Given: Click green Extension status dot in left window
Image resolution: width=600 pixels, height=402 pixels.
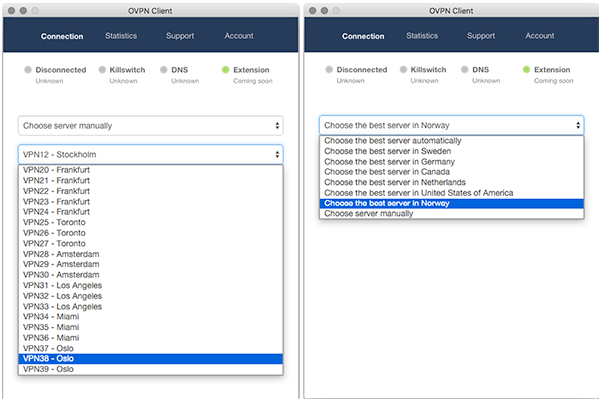Looking at the screenshot, I should pyautogui.click(x=225, y=70).
